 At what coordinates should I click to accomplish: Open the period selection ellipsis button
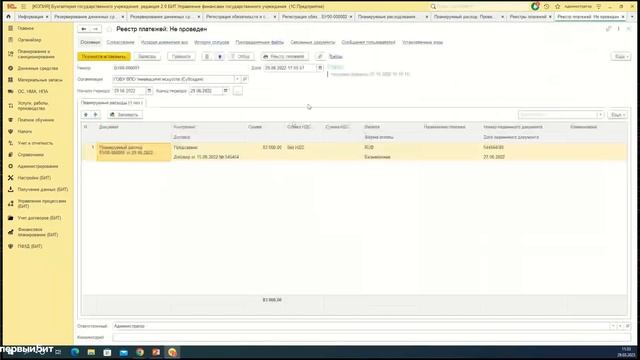click(x=238, y=91)
